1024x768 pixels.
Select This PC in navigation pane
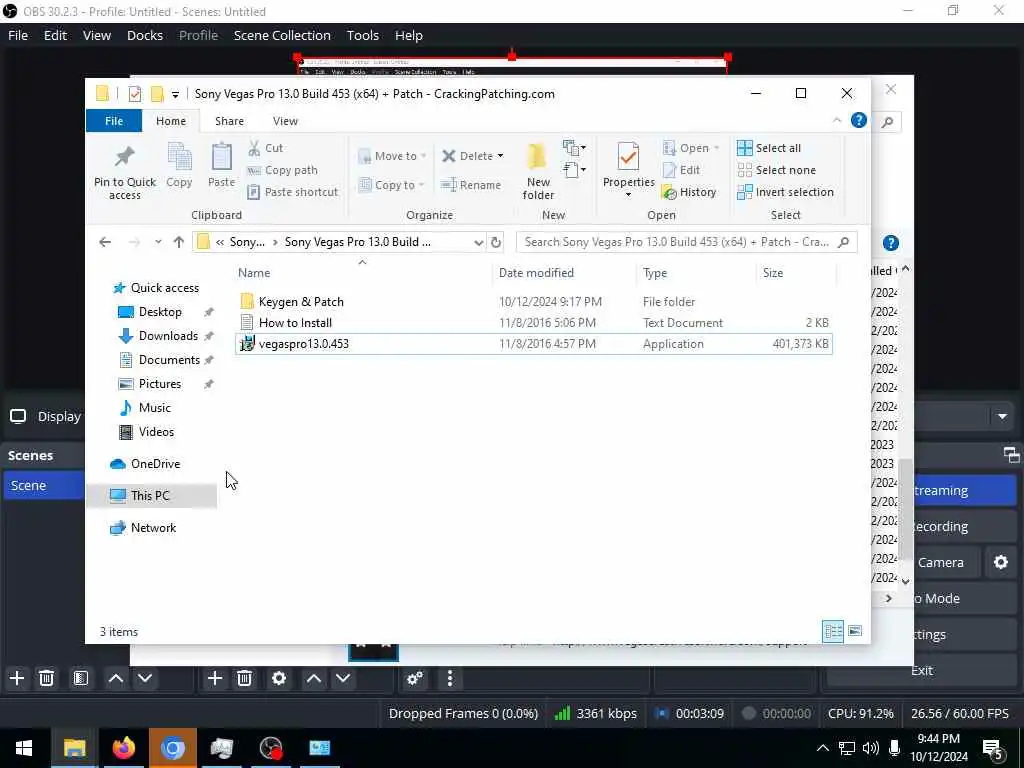152,496
